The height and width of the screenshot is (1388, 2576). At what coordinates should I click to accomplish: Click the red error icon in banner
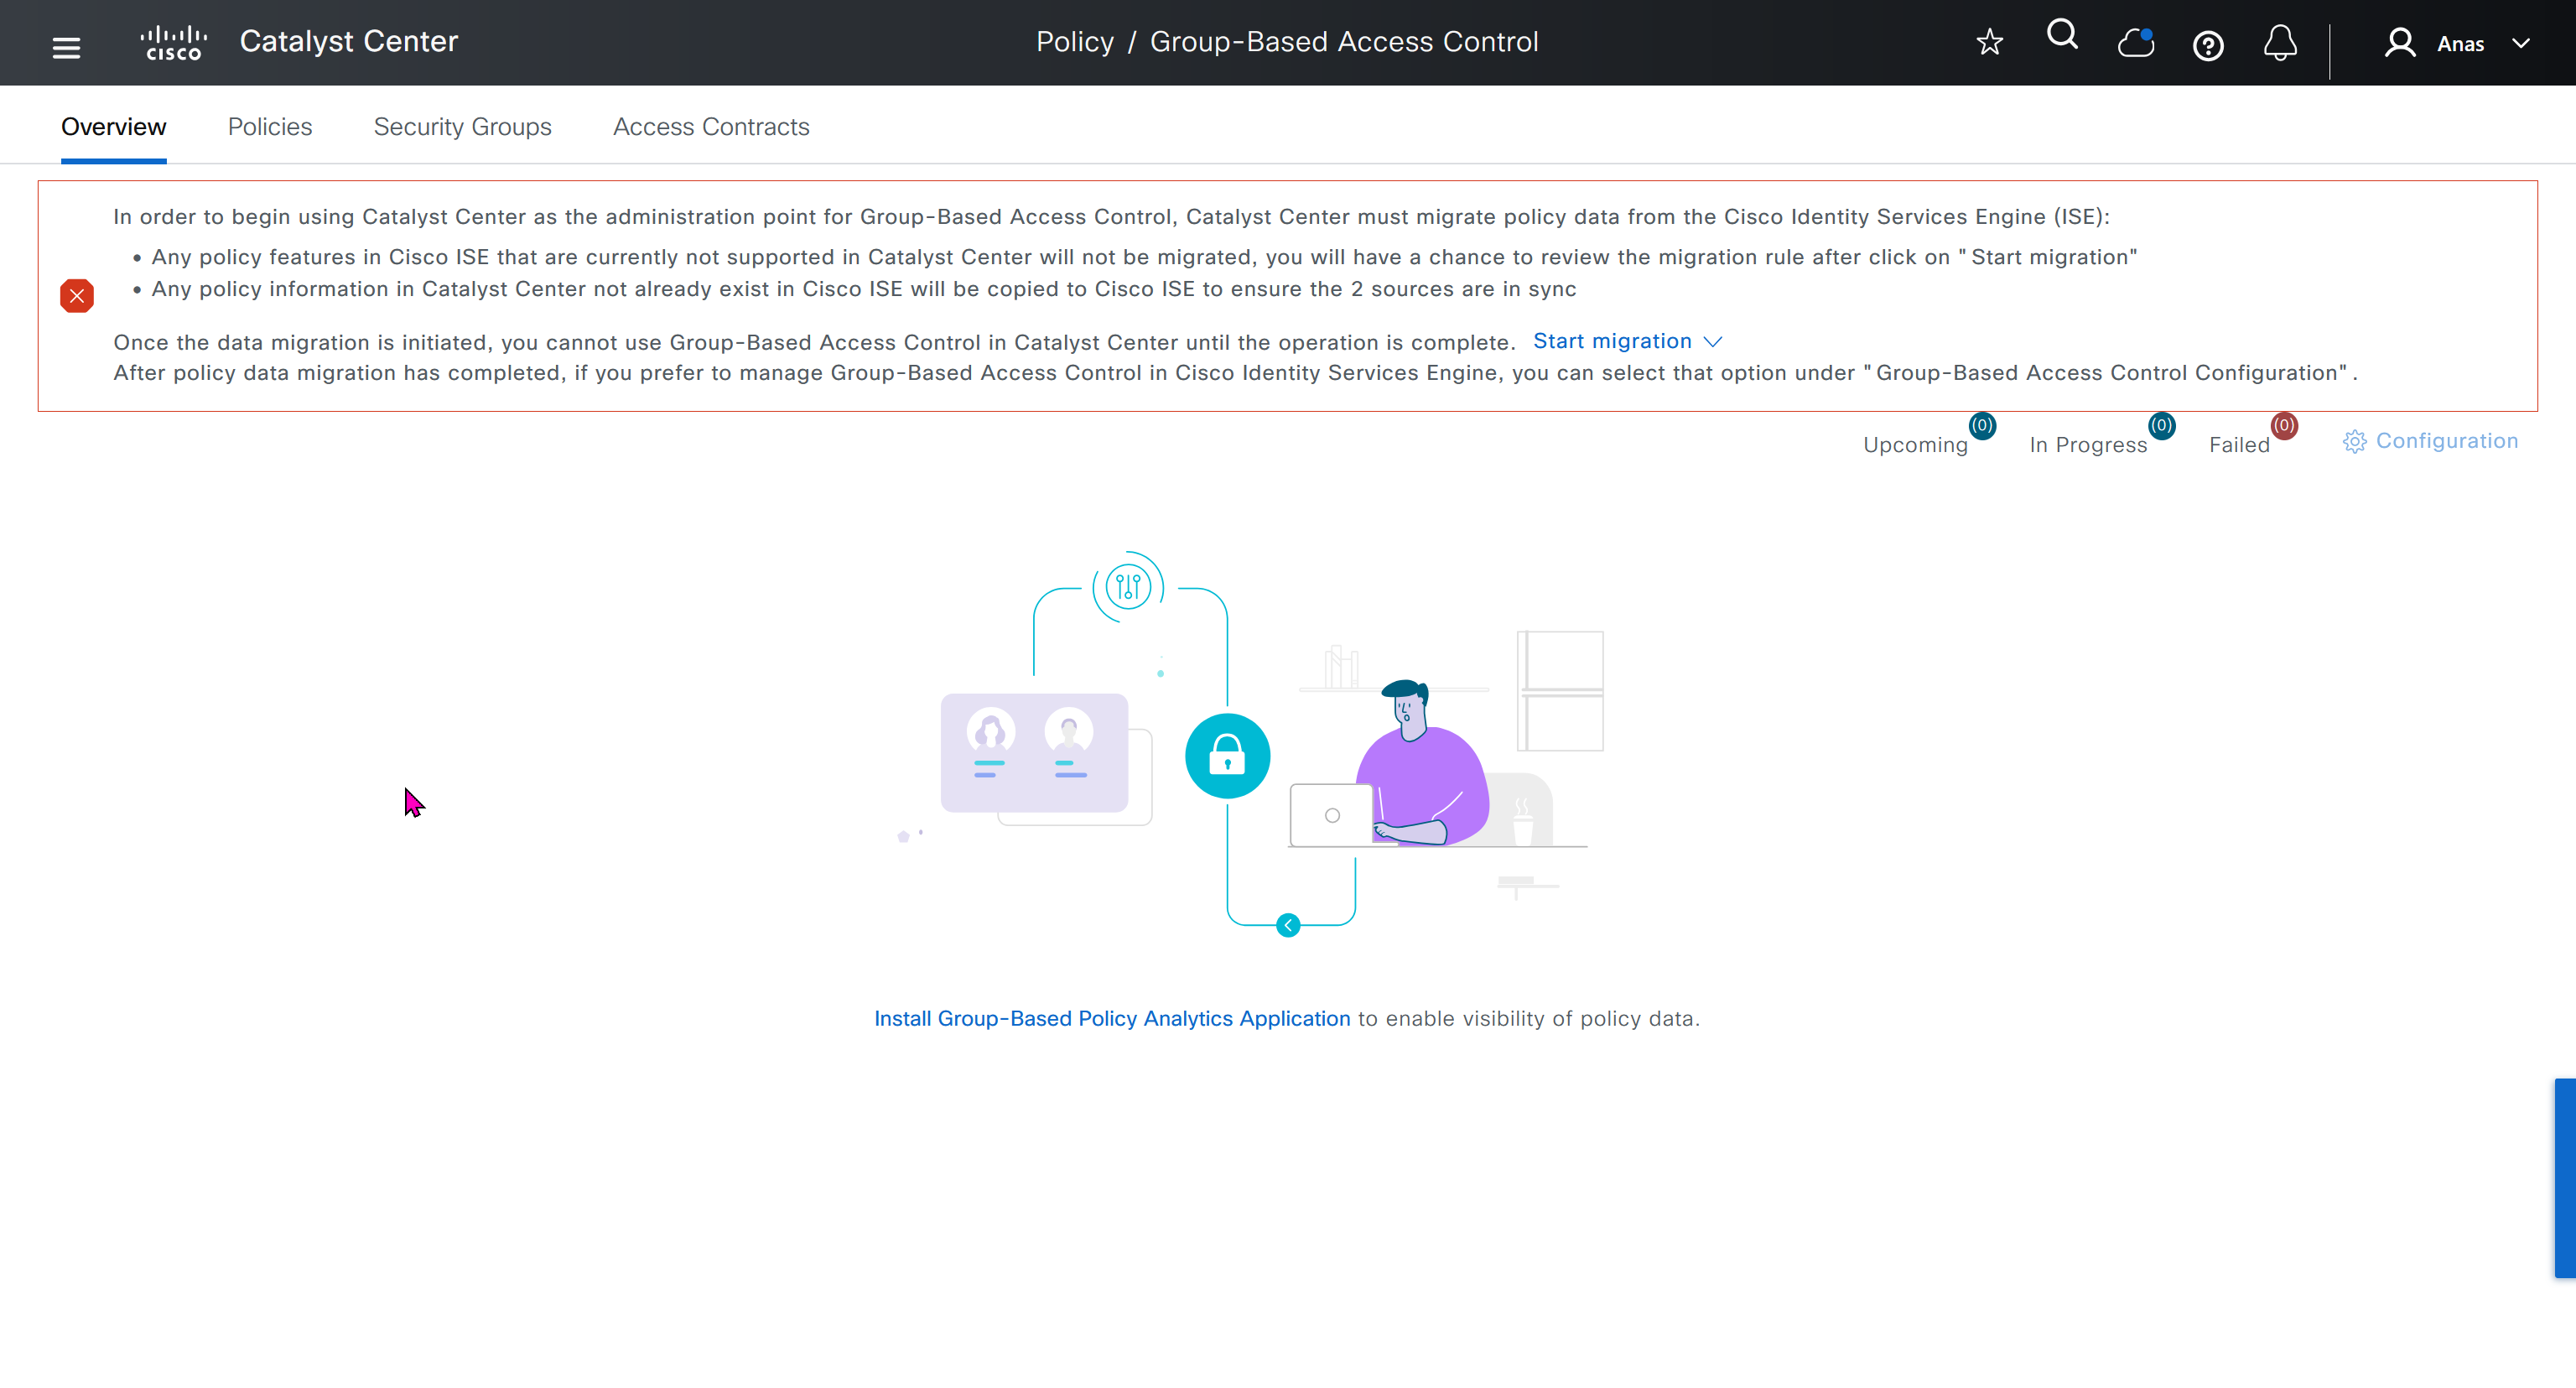tap(77, 296)
